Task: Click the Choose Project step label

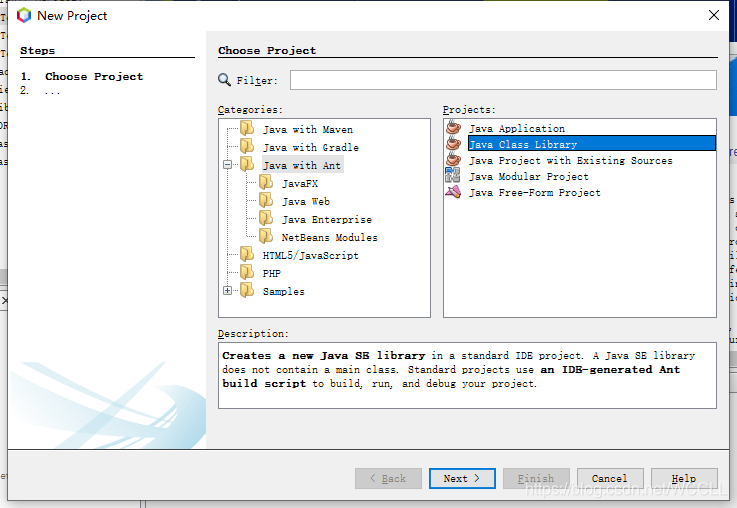Action: pyautogui.click(x=94, y=76)
